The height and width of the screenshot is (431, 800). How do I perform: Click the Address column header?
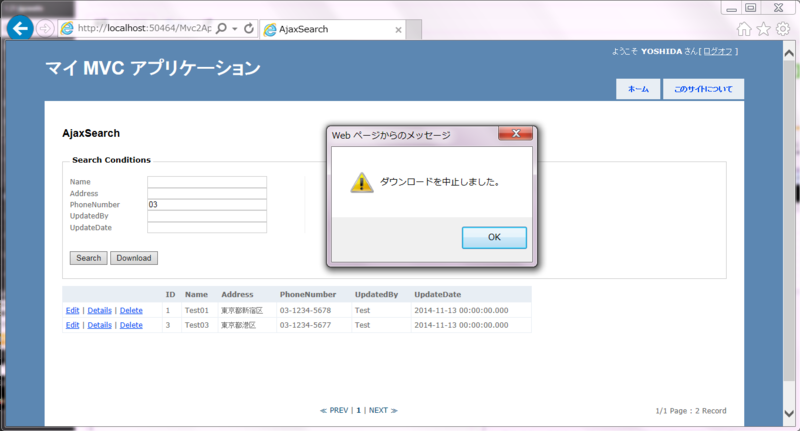click(x=237, y=295)
